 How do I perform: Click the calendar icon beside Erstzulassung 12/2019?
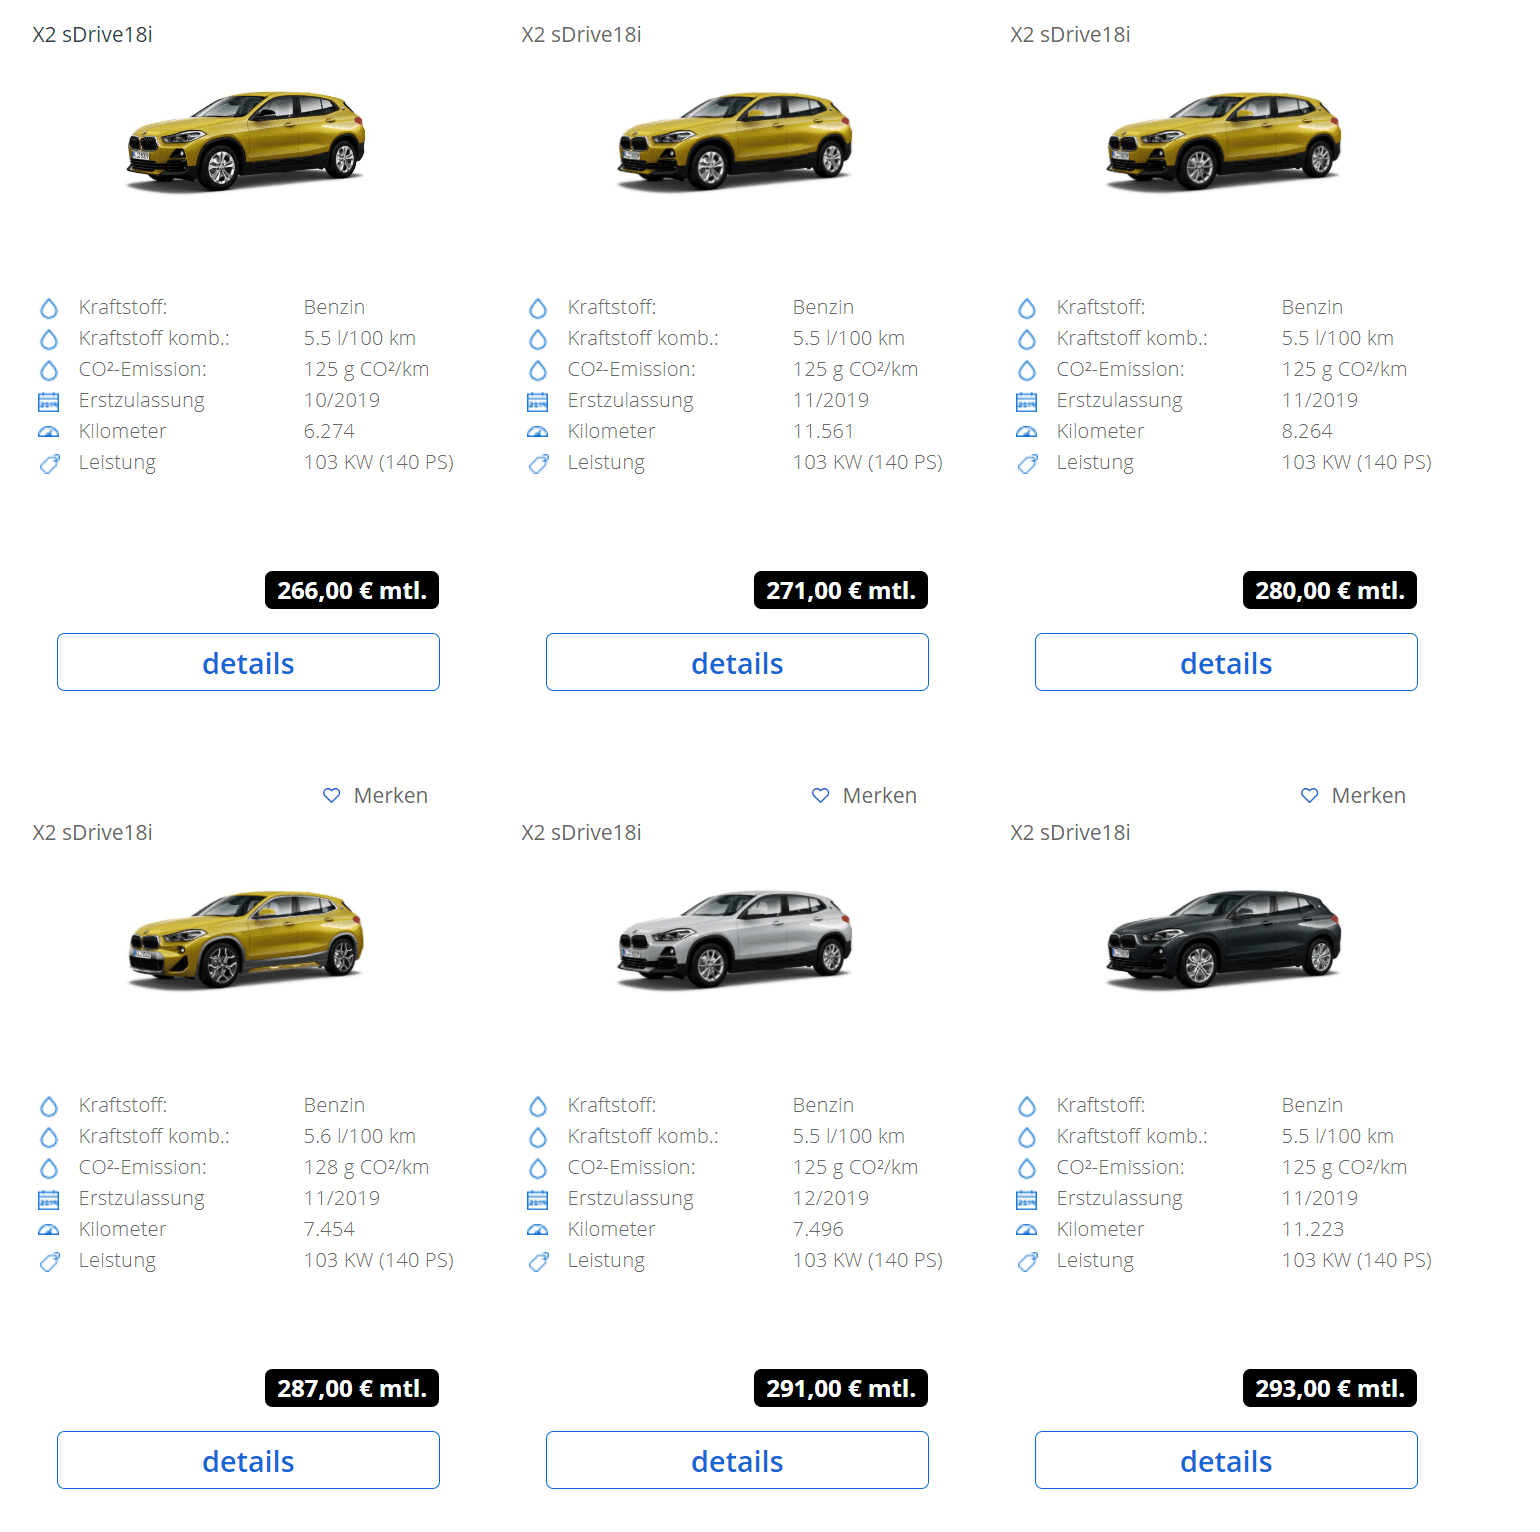click(538, 1200)
